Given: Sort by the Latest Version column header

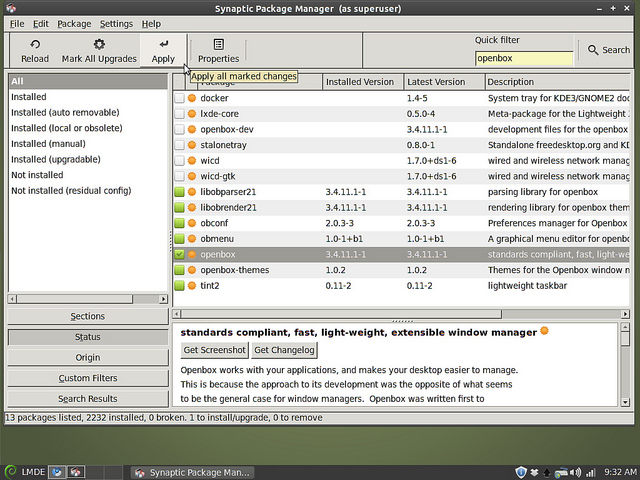Looking at the screenshot, I should (x=444, y=82).
